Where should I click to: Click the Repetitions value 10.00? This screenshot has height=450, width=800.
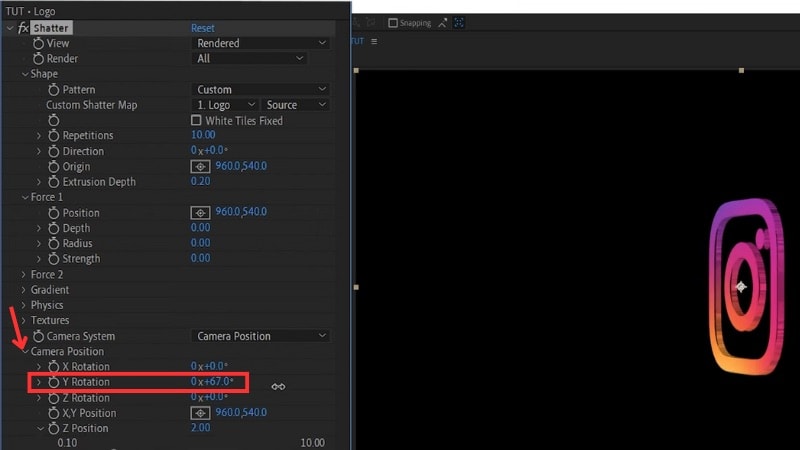pyautogui.click(x=203, y=135)
